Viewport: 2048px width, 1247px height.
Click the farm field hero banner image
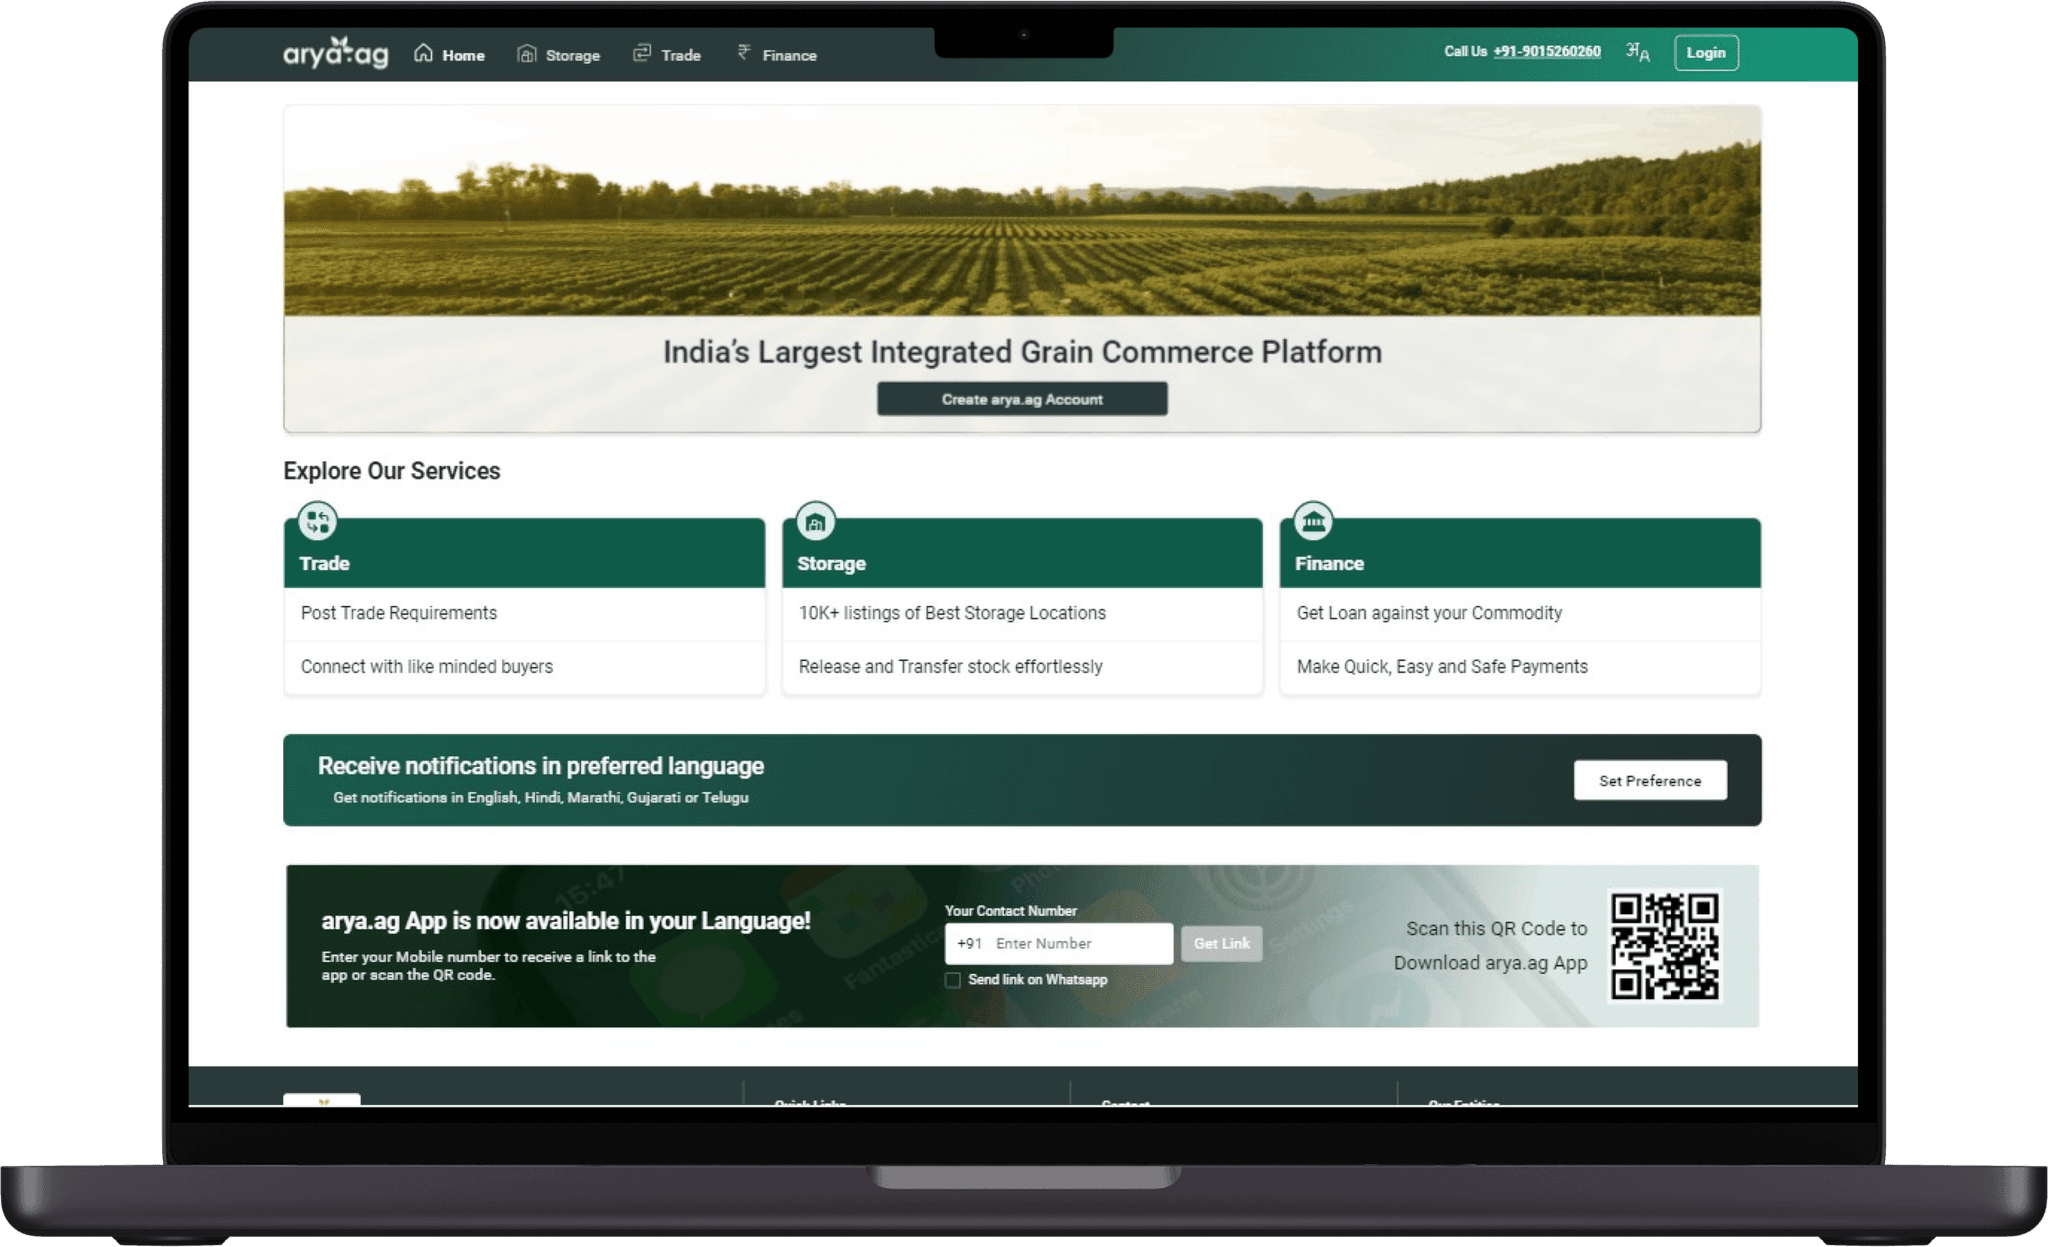click(x=1022, y=212)
